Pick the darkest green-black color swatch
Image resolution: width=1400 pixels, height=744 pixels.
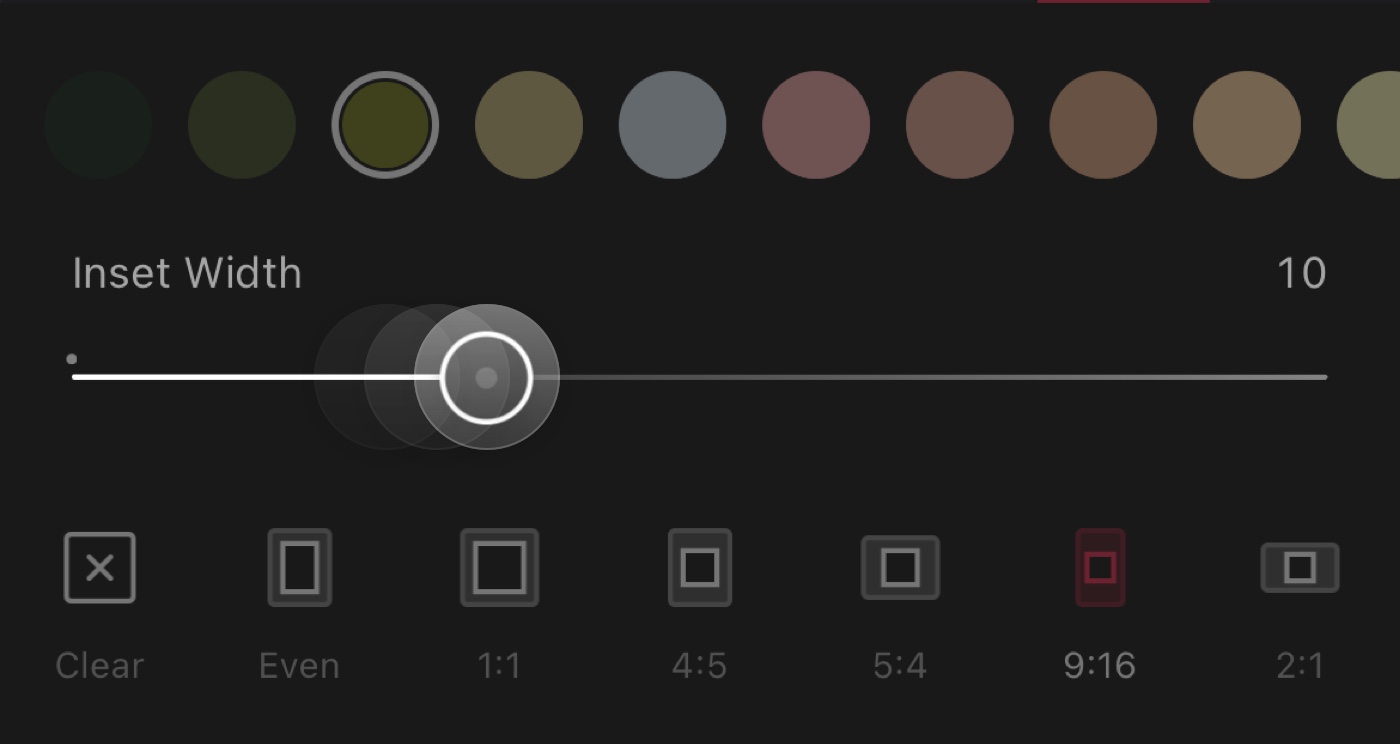coord(98,125)
